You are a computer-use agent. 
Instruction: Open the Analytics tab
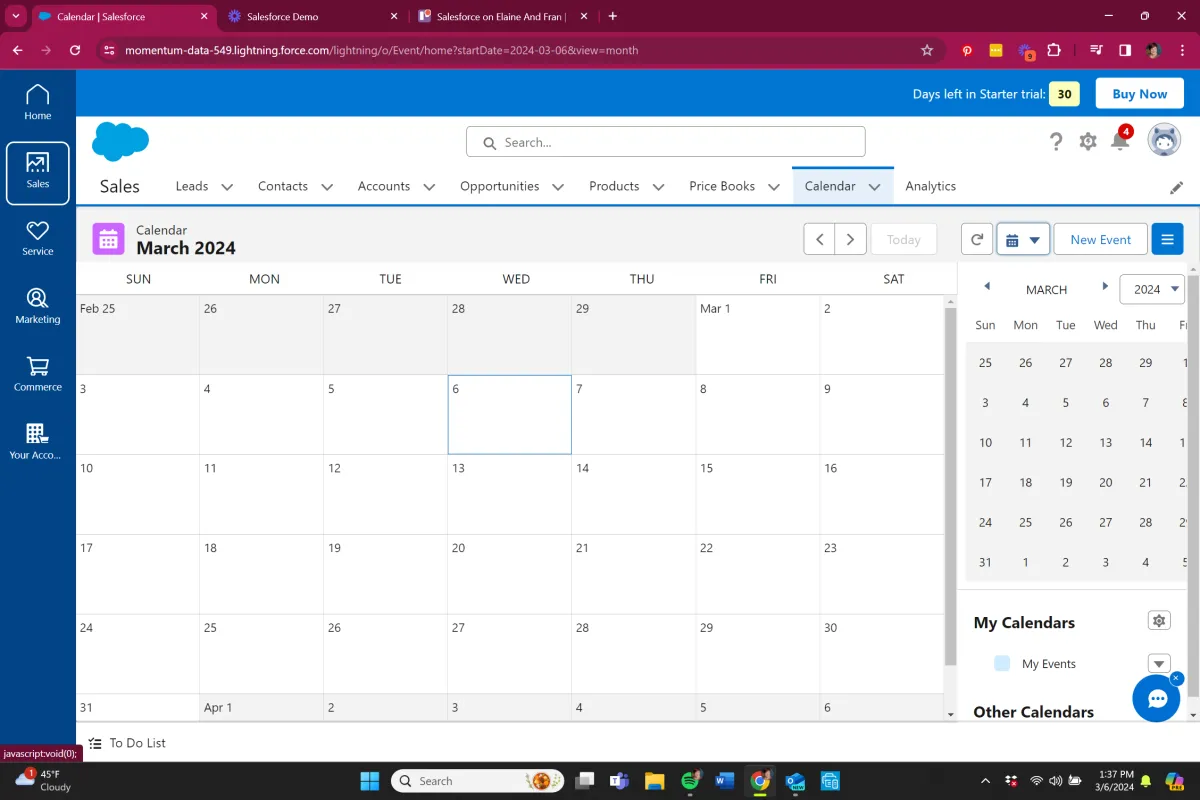pos(930,186)
